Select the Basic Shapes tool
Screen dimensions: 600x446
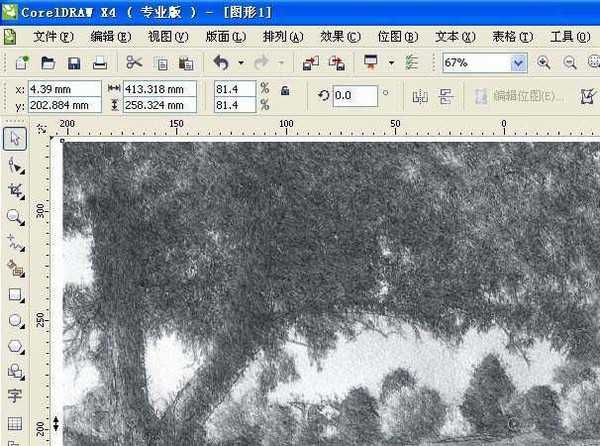(16, 371)
